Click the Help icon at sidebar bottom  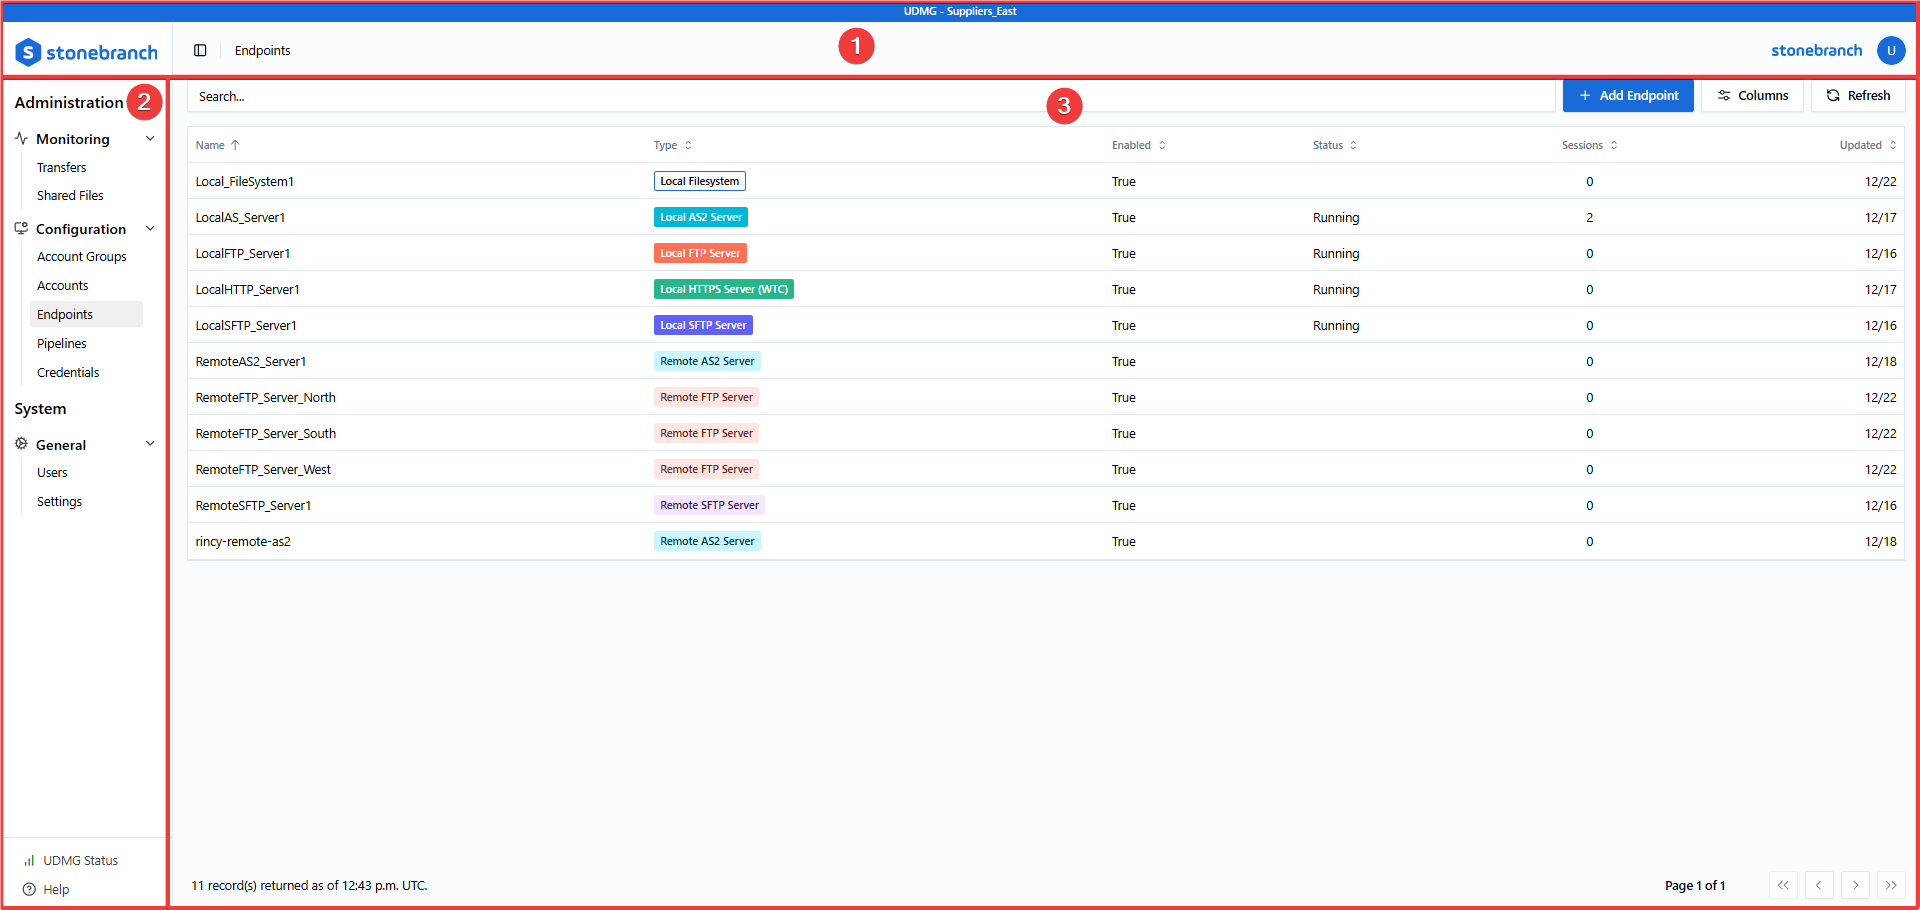point(30,889)
